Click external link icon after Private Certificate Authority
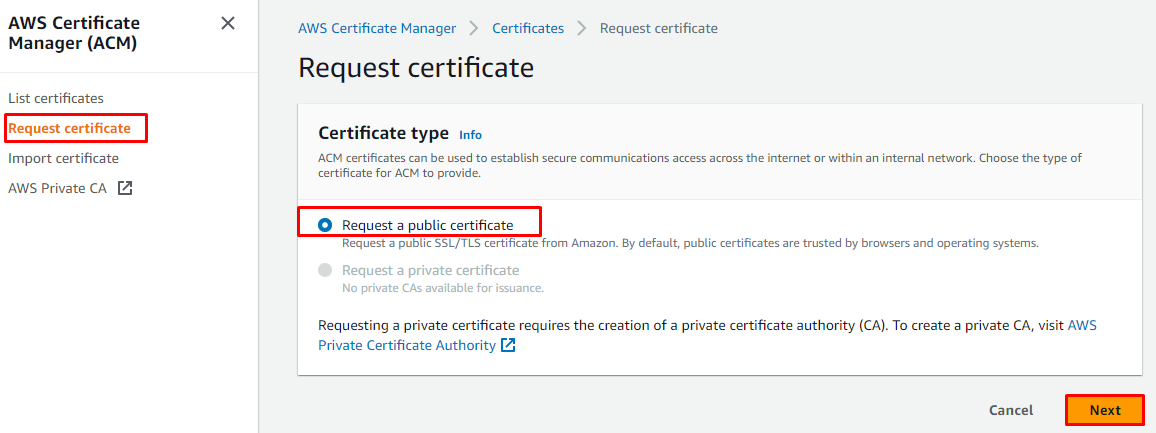Screen dimensions: 1156x433 tap(508, 345)
